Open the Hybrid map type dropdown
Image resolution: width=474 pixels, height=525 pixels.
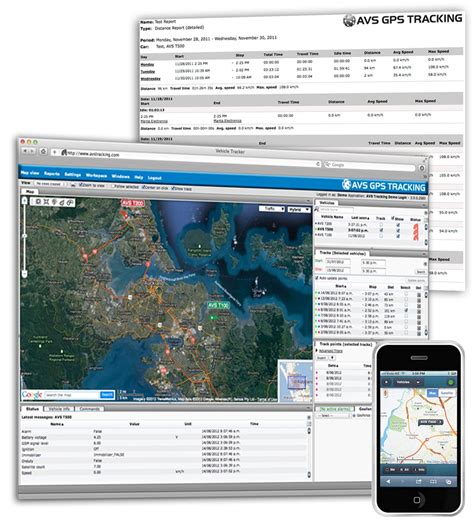[299, 210]
